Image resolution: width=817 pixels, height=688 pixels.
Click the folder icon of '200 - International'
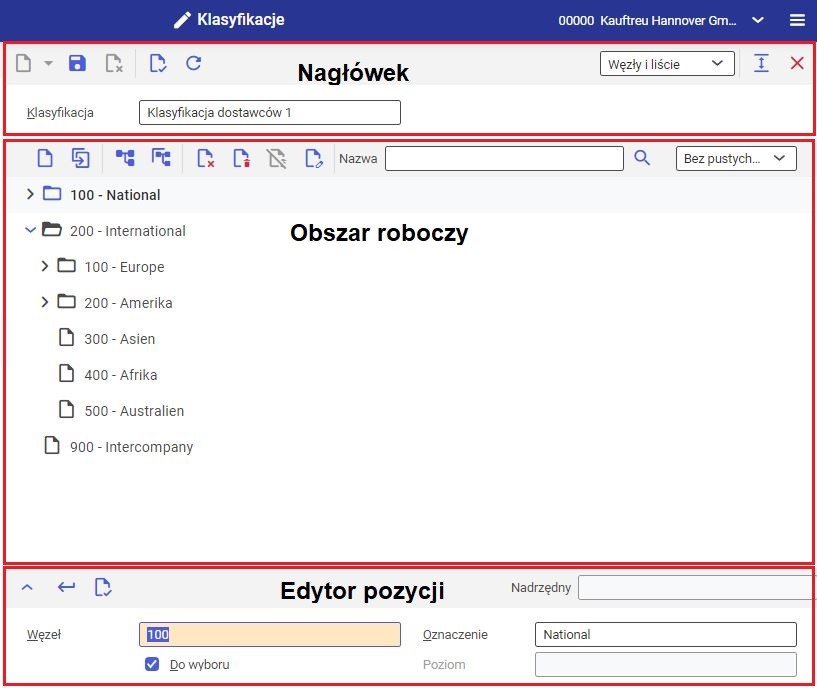click(x=52, y=229)
